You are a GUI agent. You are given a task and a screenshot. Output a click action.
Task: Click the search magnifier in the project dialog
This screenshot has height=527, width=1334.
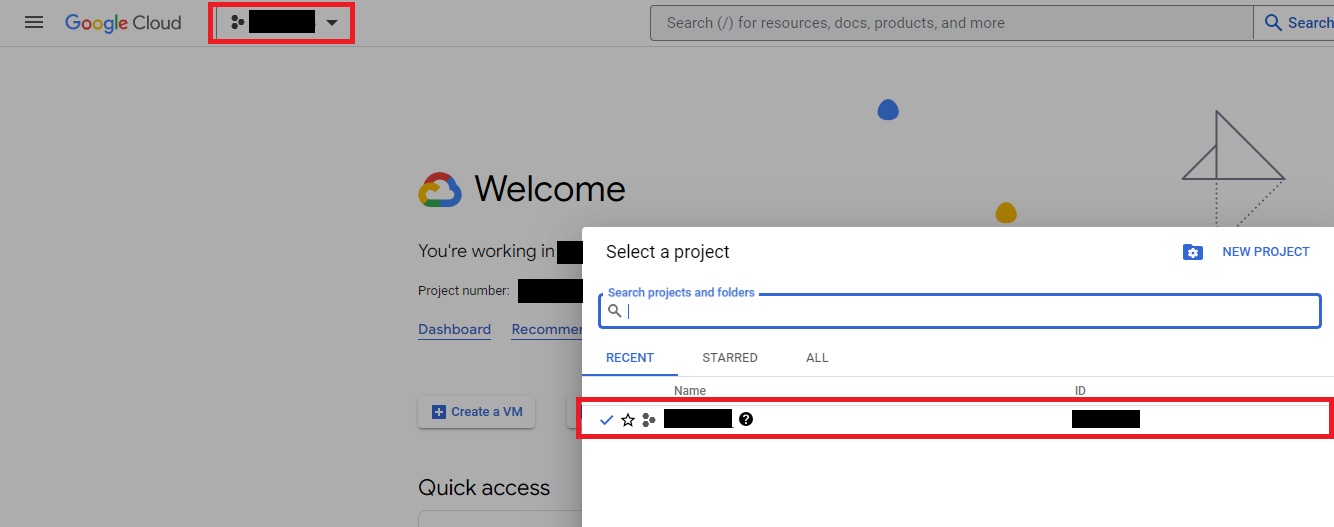click(x=615, y=311)
